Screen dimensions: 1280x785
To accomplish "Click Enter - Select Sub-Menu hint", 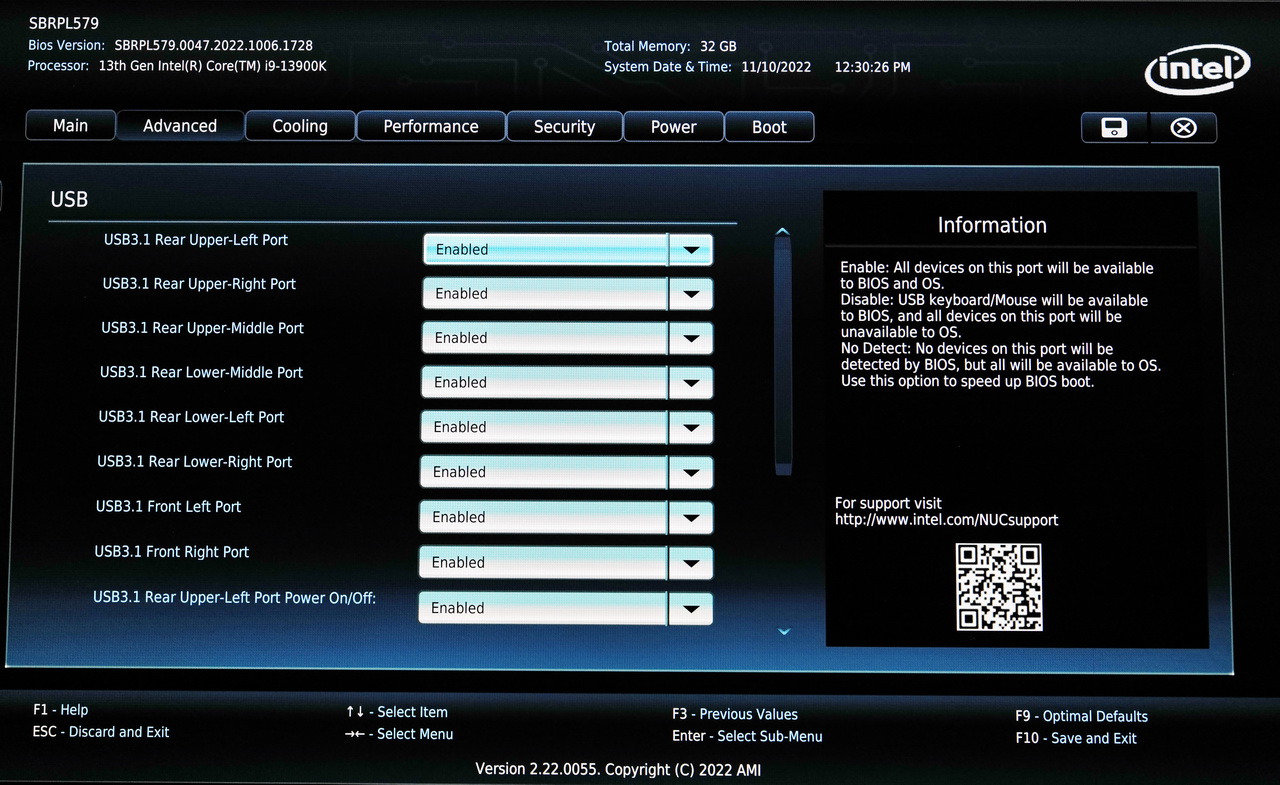I will pos(747,736).
